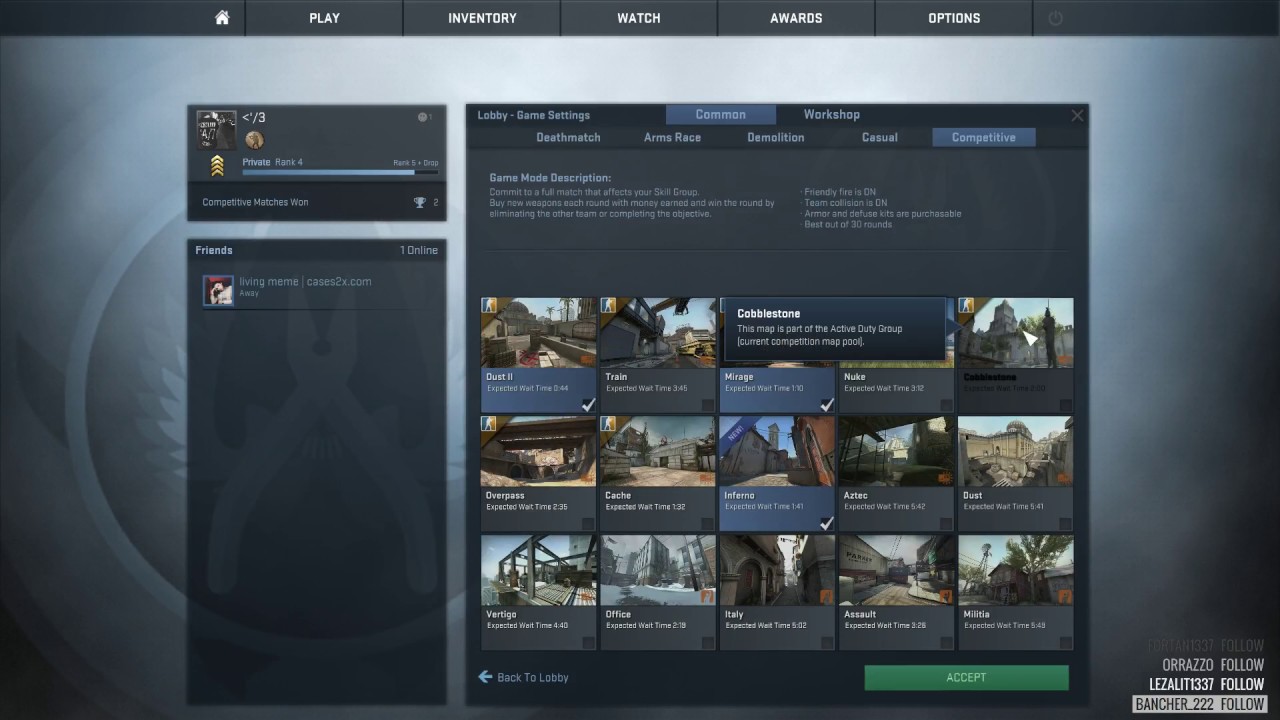This screenshot has height=720, width=1280.
Task: Click the '1 Online' friends count
Action: pyautogui.click(x=419, y=250)
